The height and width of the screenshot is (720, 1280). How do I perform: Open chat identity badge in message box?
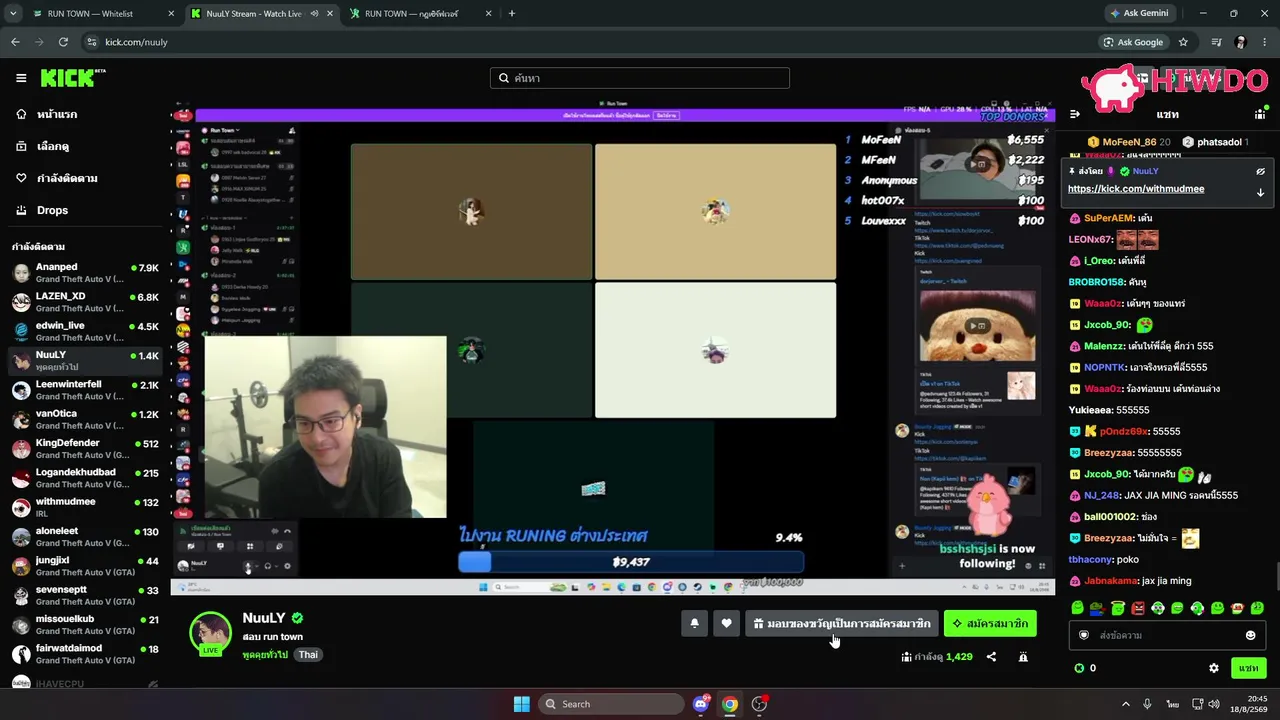(x=1084, y=635)
